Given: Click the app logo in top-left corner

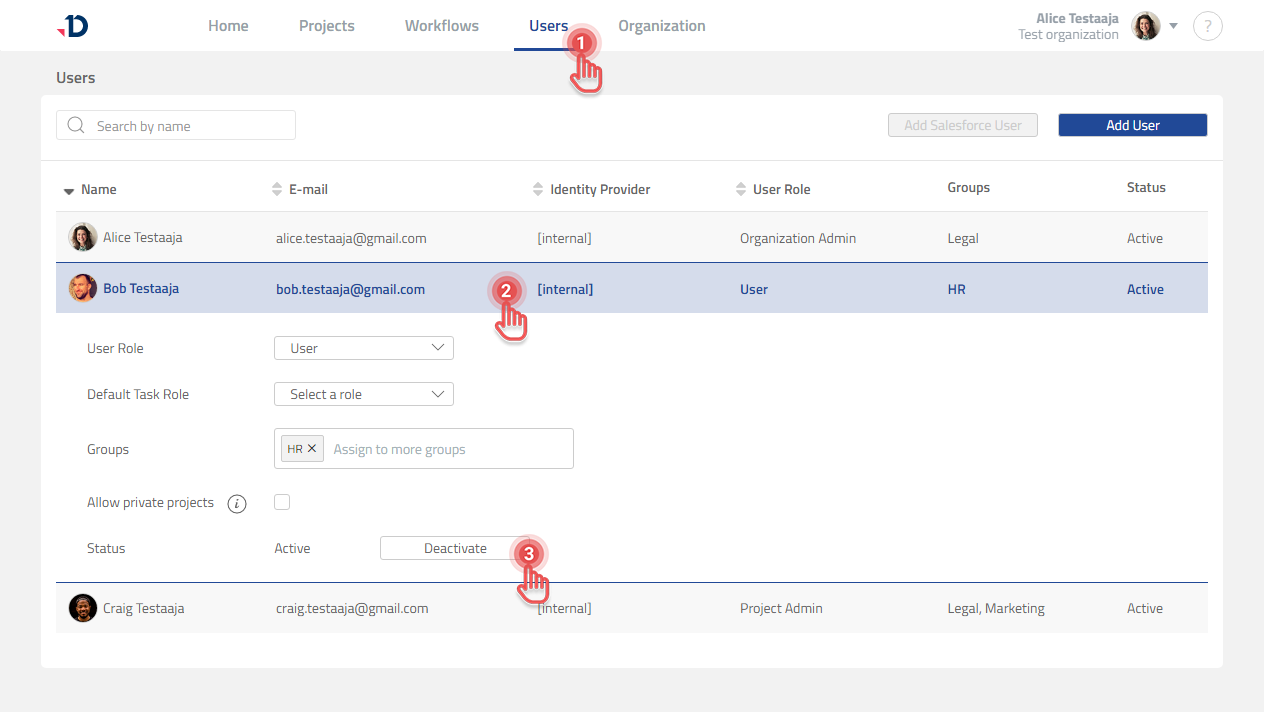Looking at the screenshot, I should click(73, 27).
